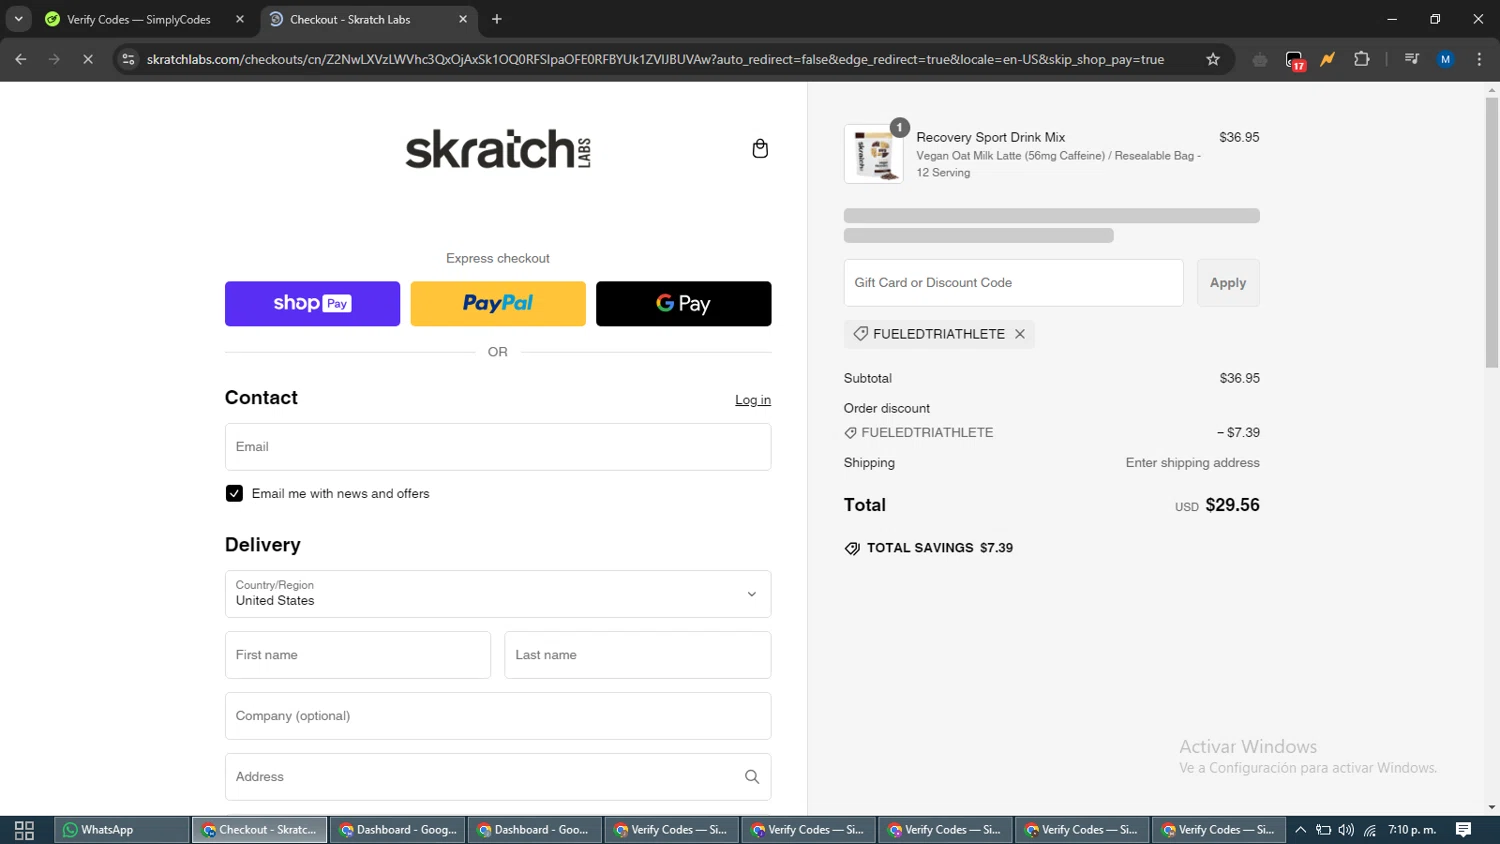This screenshot has height=844, width=1500.
Task: Stop loading the page
Action: 88,59
